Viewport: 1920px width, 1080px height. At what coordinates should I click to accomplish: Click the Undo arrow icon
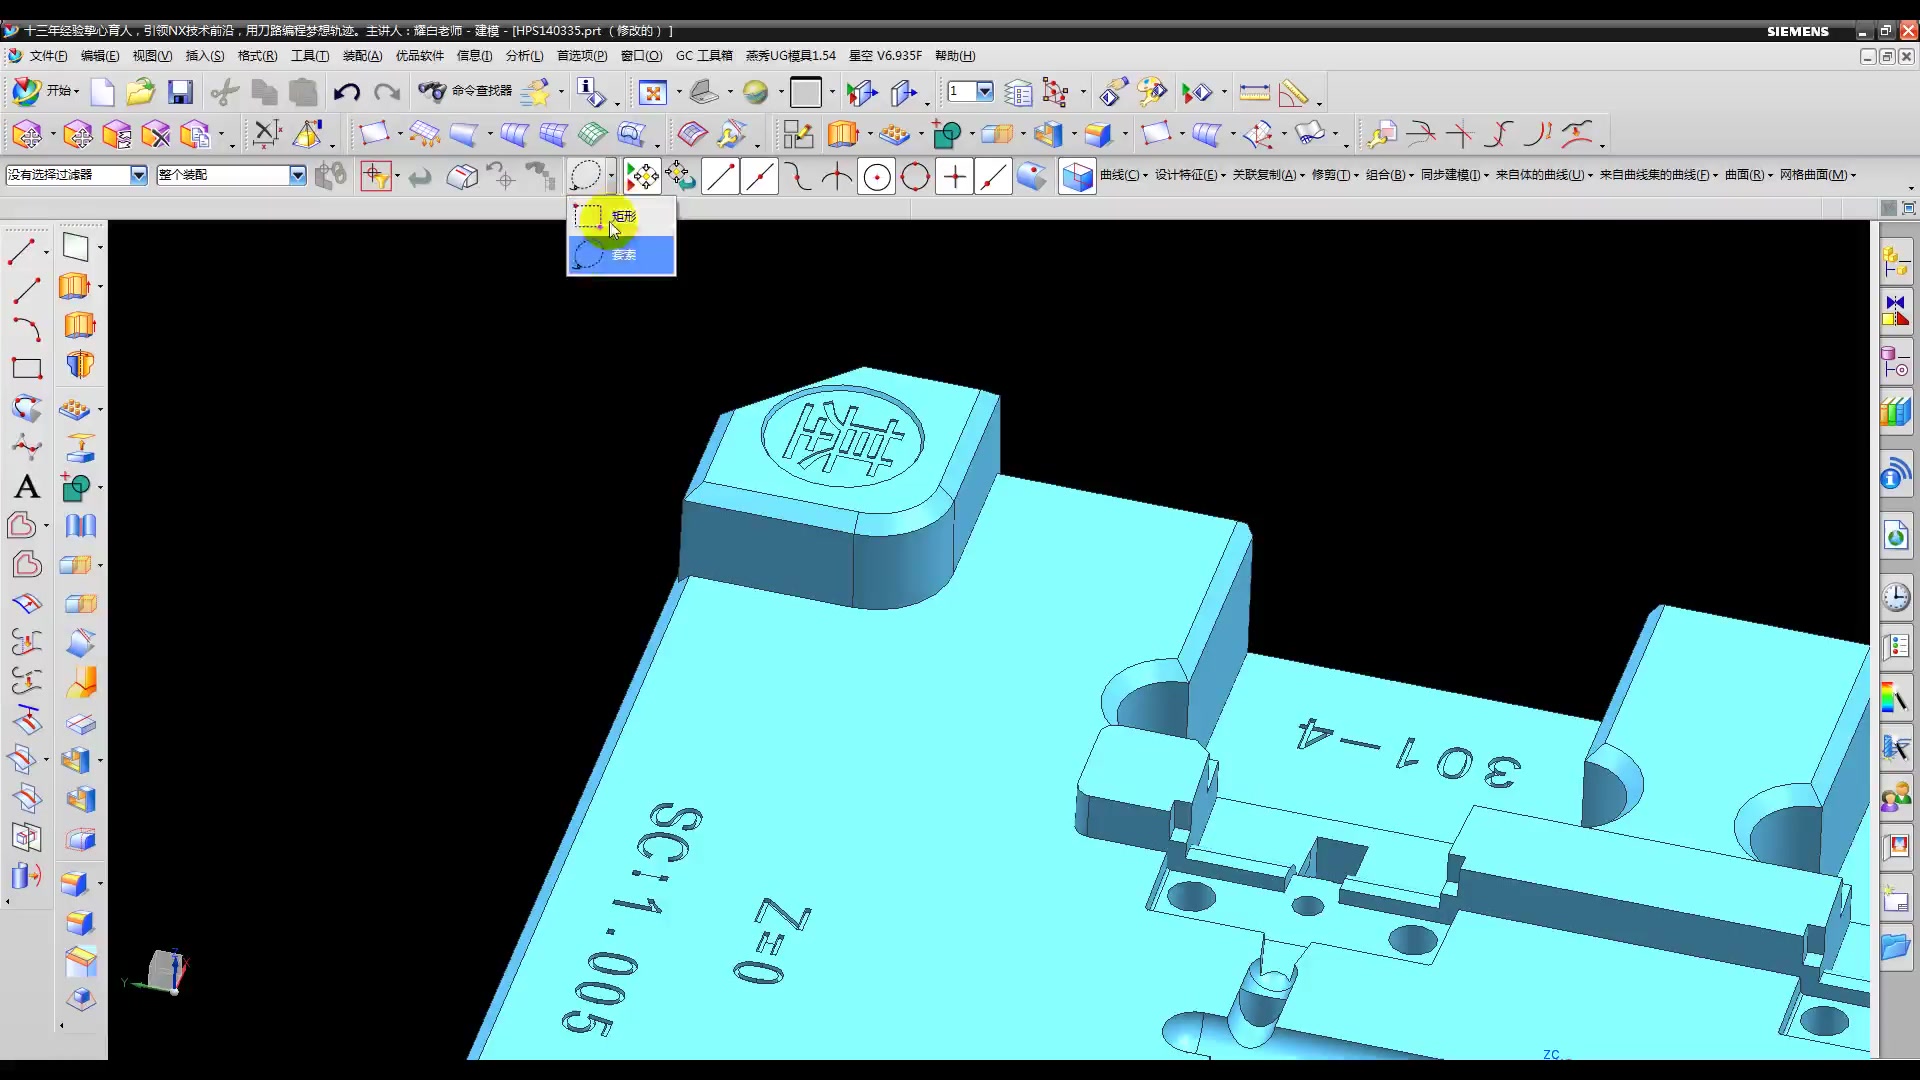pos(346,93)
